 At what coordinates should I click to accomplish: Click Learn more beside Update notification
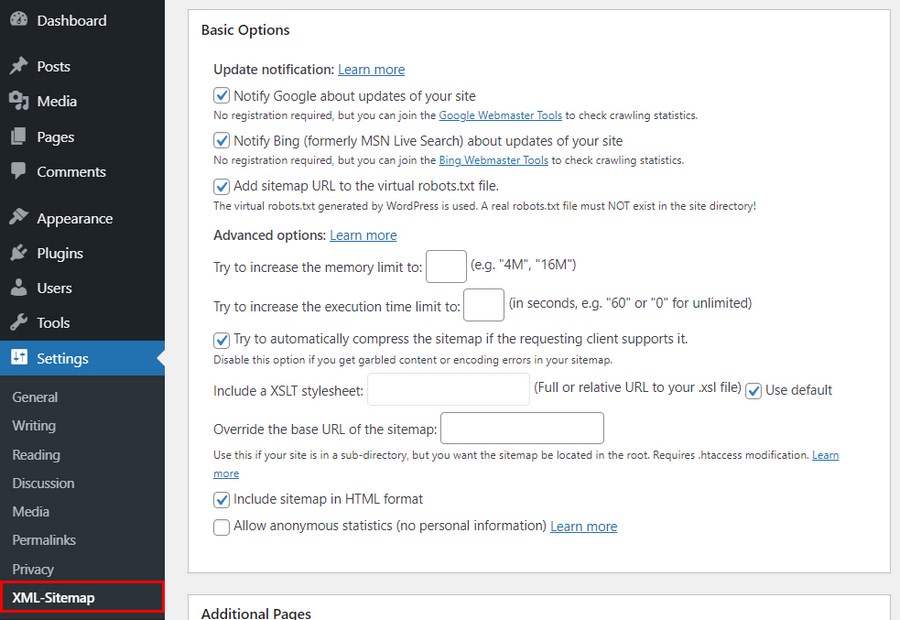pos(371,69)
